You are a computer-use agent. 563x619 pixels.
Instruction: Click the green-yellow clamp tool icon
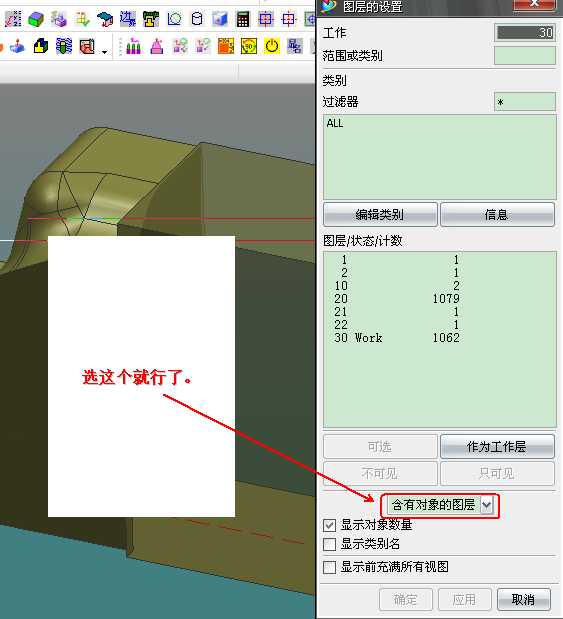(150, 19)
